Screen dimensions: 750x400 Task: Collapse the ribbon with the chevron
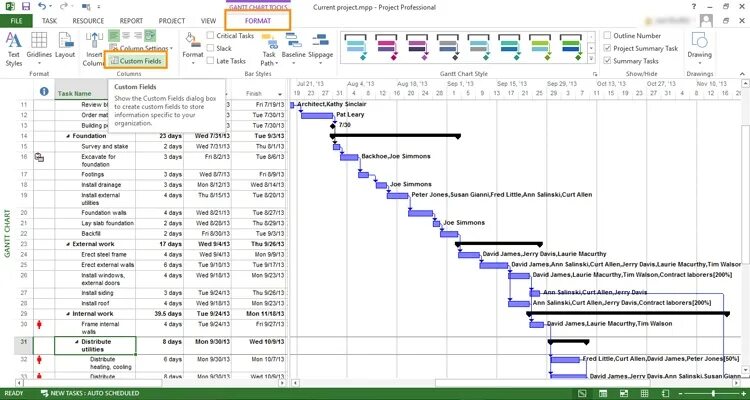[x=743, y=74]
